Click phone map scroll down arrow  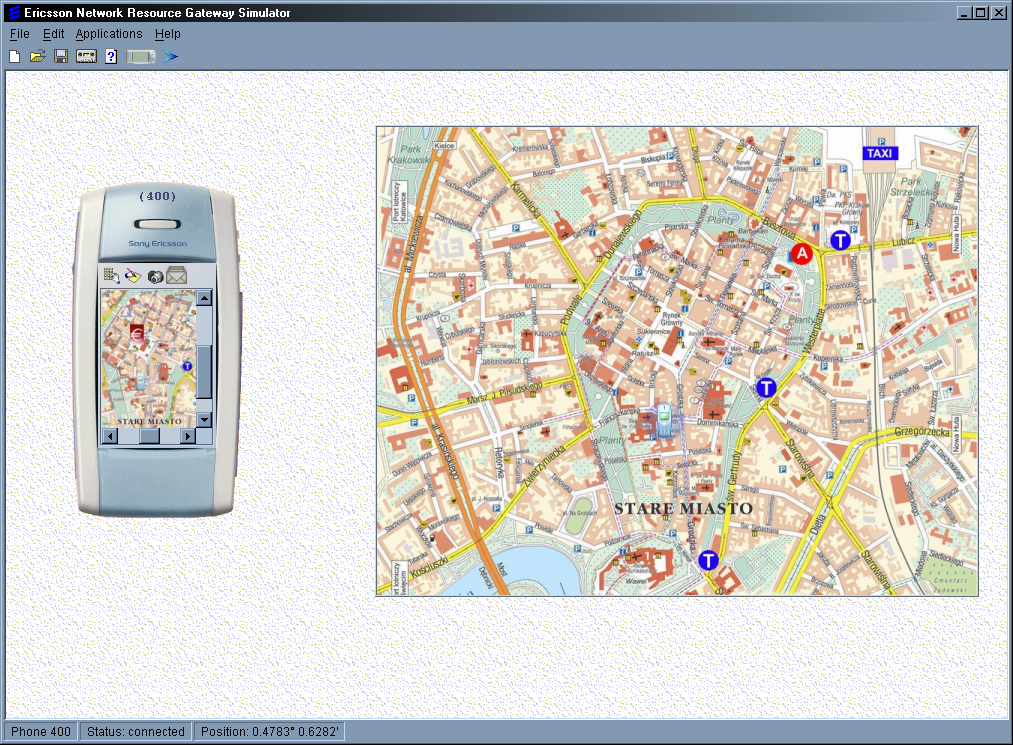(x=204, y=420)
